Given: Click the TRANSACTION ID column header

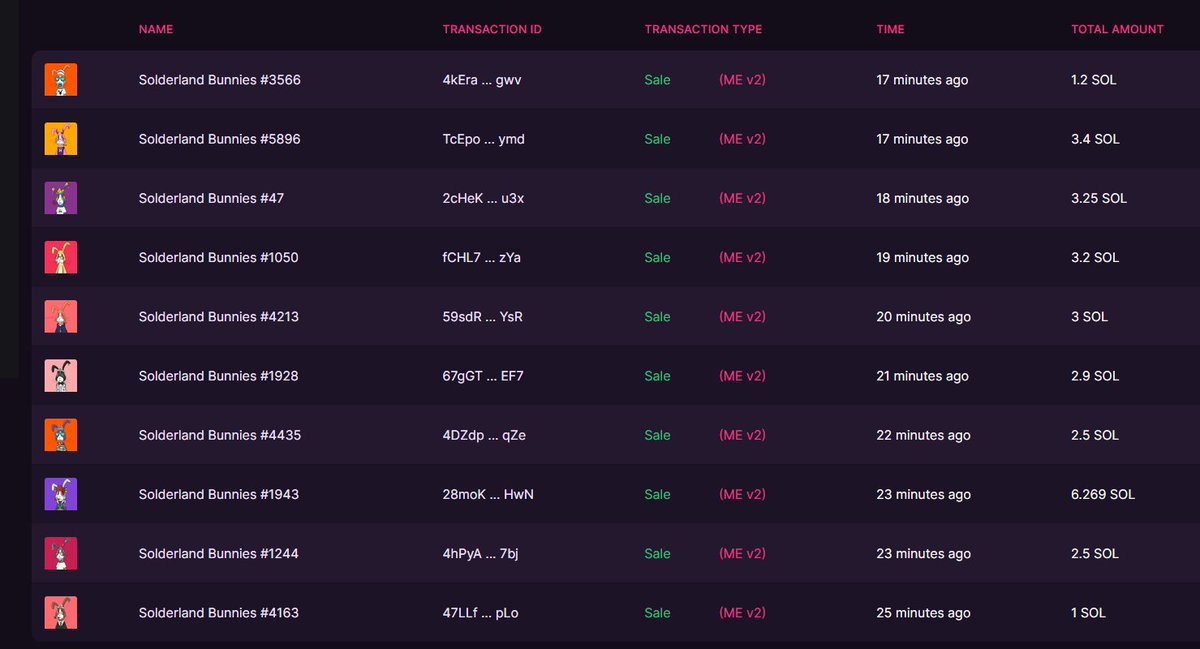Looking at the screenshot, I should 492,29.
